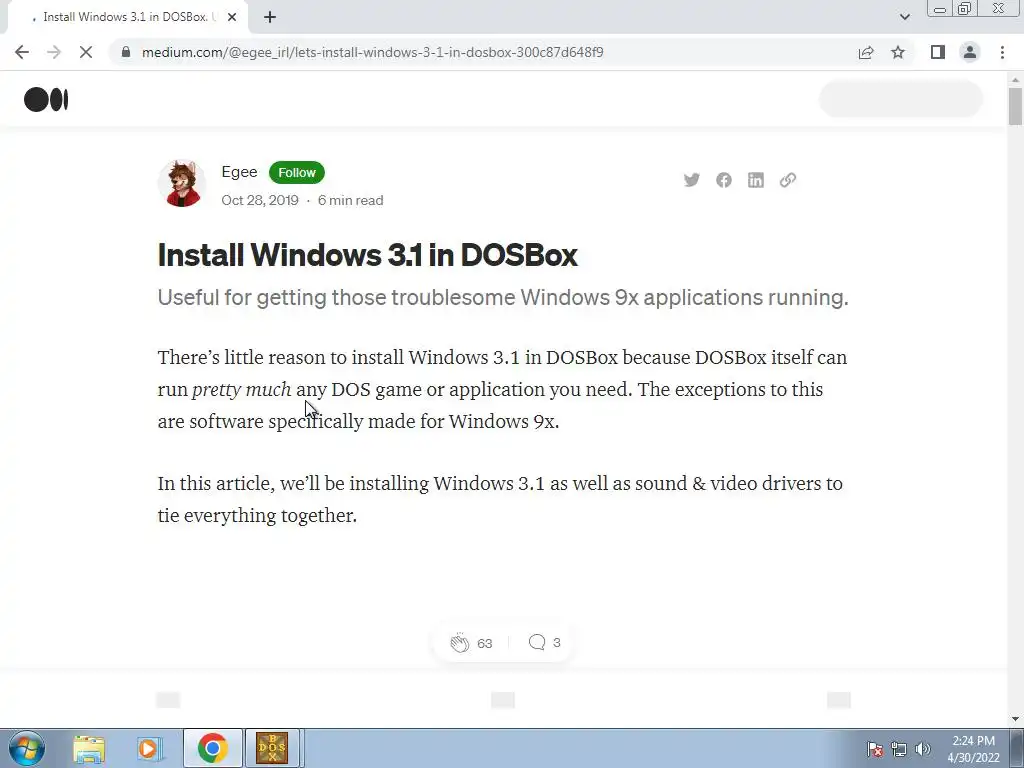This screenshot has height=768, width=1024.
Task: Bookmark this page with the star
Action: pos(898,52)
